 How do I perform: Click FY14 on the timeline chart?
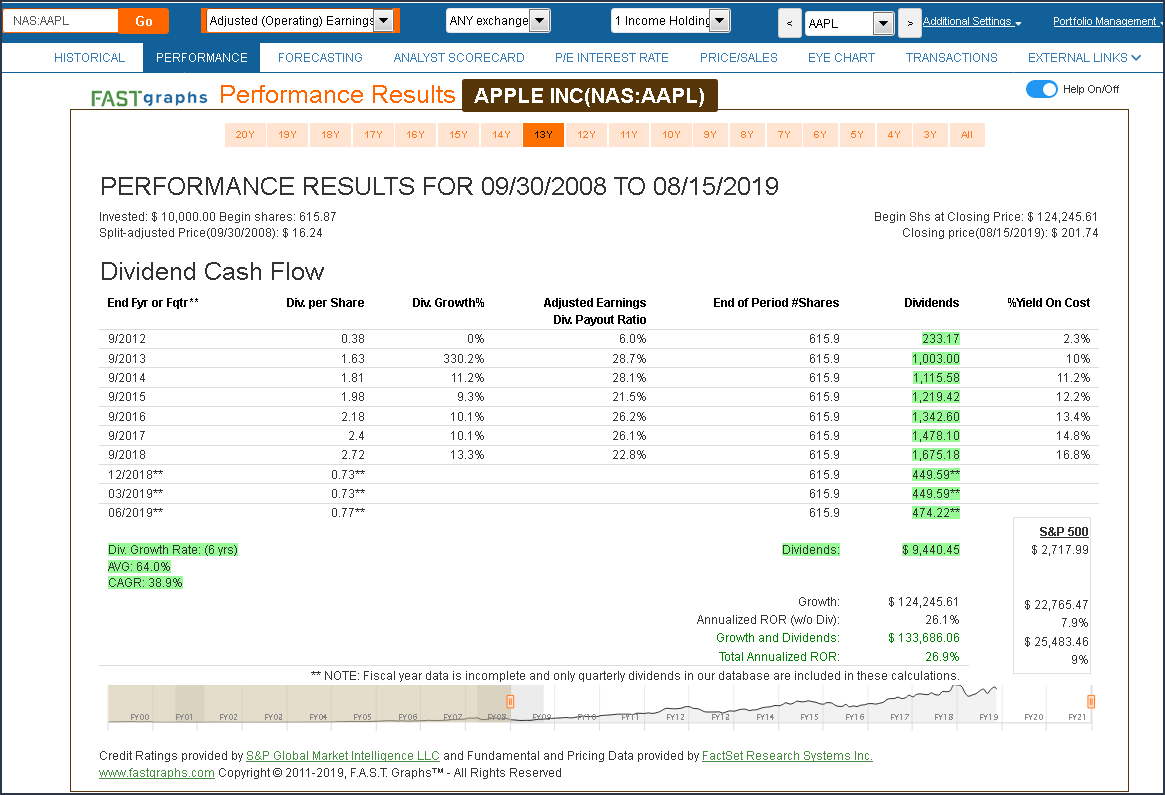pyautogui.click(x=765, y=717)
